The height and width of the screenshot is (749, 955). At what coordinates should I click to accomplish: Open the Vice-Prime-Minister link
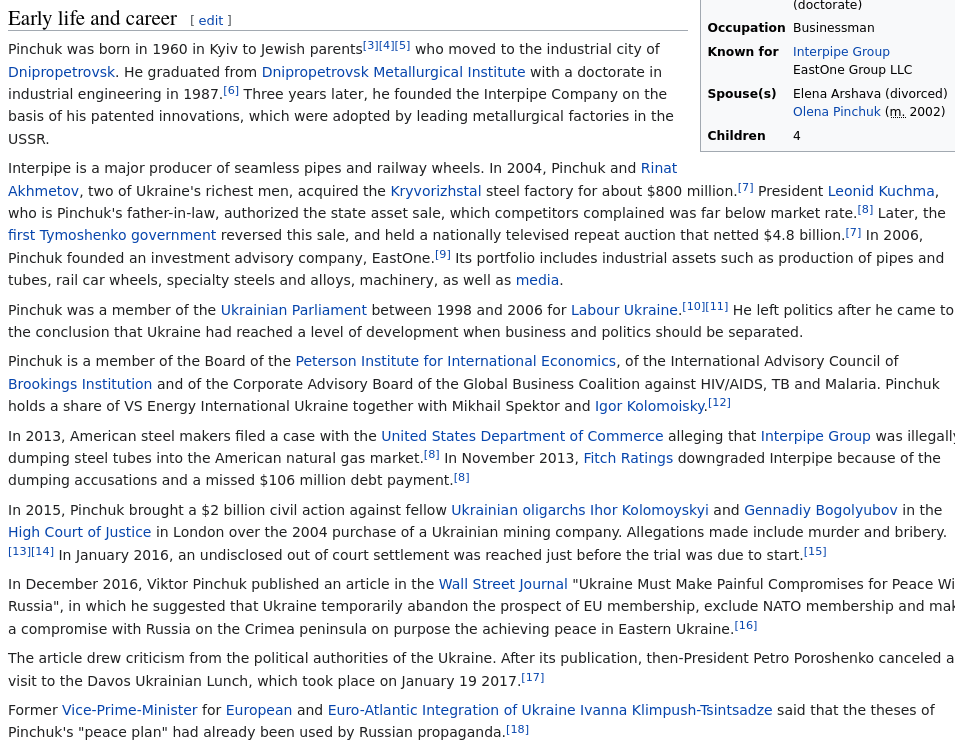[x=130, y=710]
